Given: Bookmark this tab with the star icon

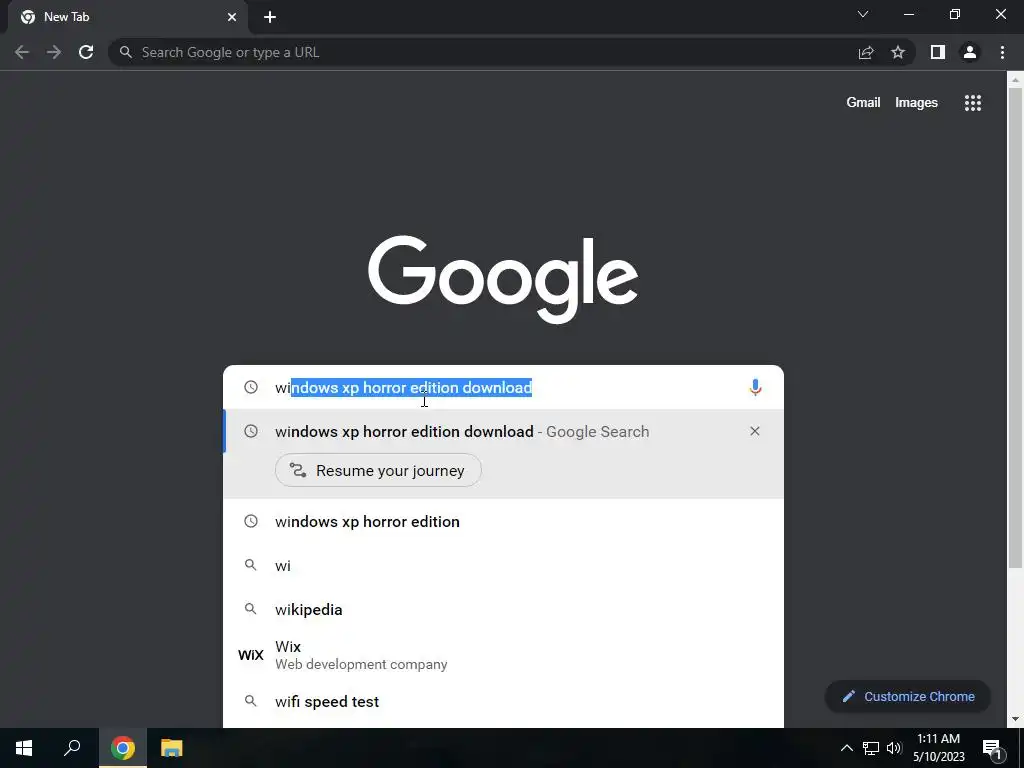Looking at the screenshot, I should (898, 52).
